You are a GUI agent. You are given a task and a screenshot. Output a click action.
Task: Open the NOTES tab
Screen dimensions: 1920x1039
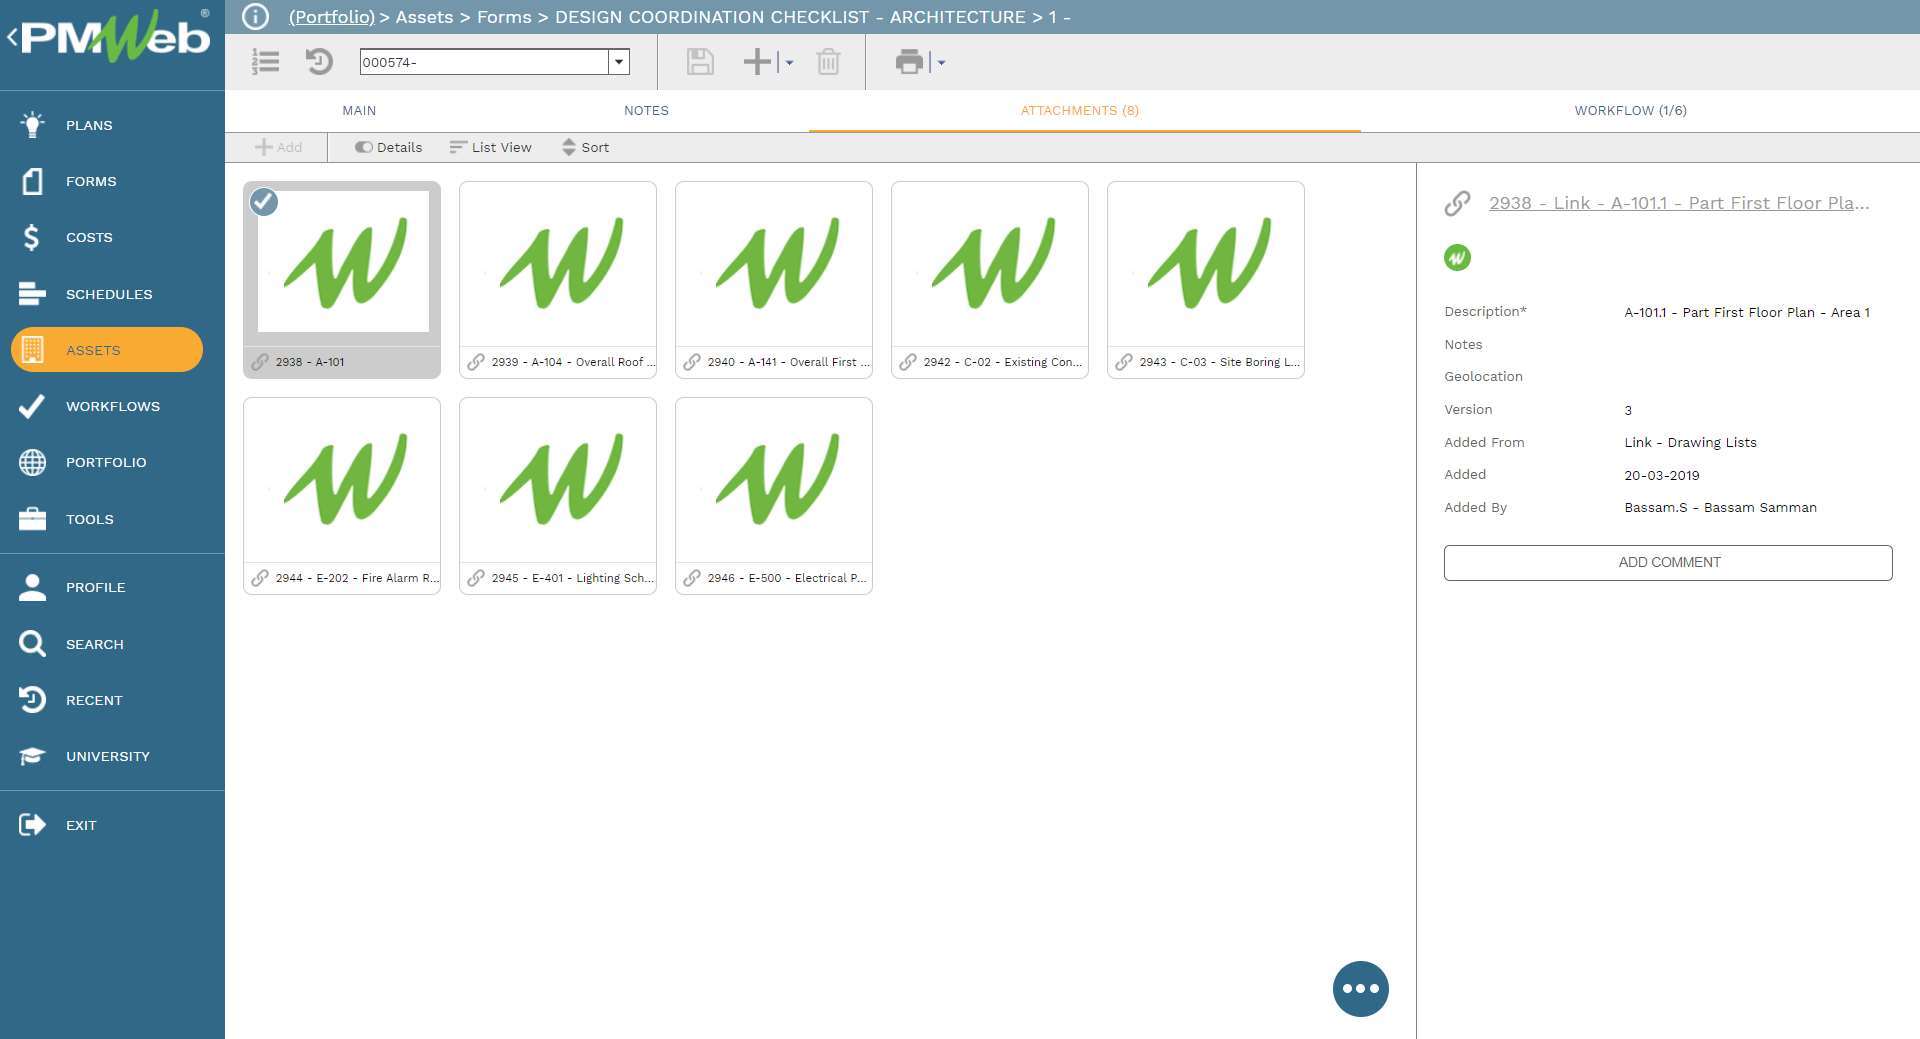point(645,111)
